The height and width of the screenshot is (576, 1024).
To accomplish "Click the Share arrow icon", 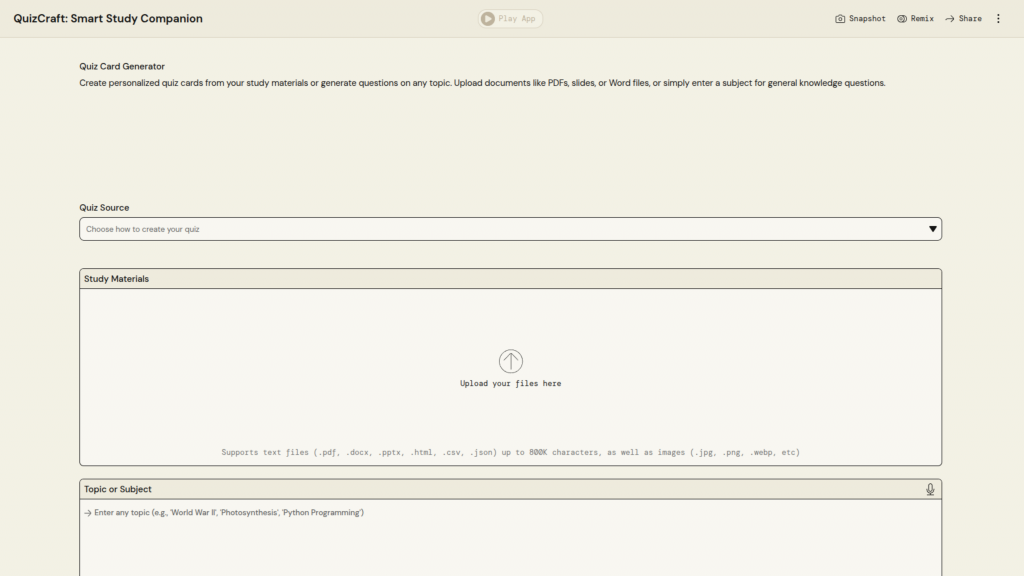I will [x=950, y=19].
